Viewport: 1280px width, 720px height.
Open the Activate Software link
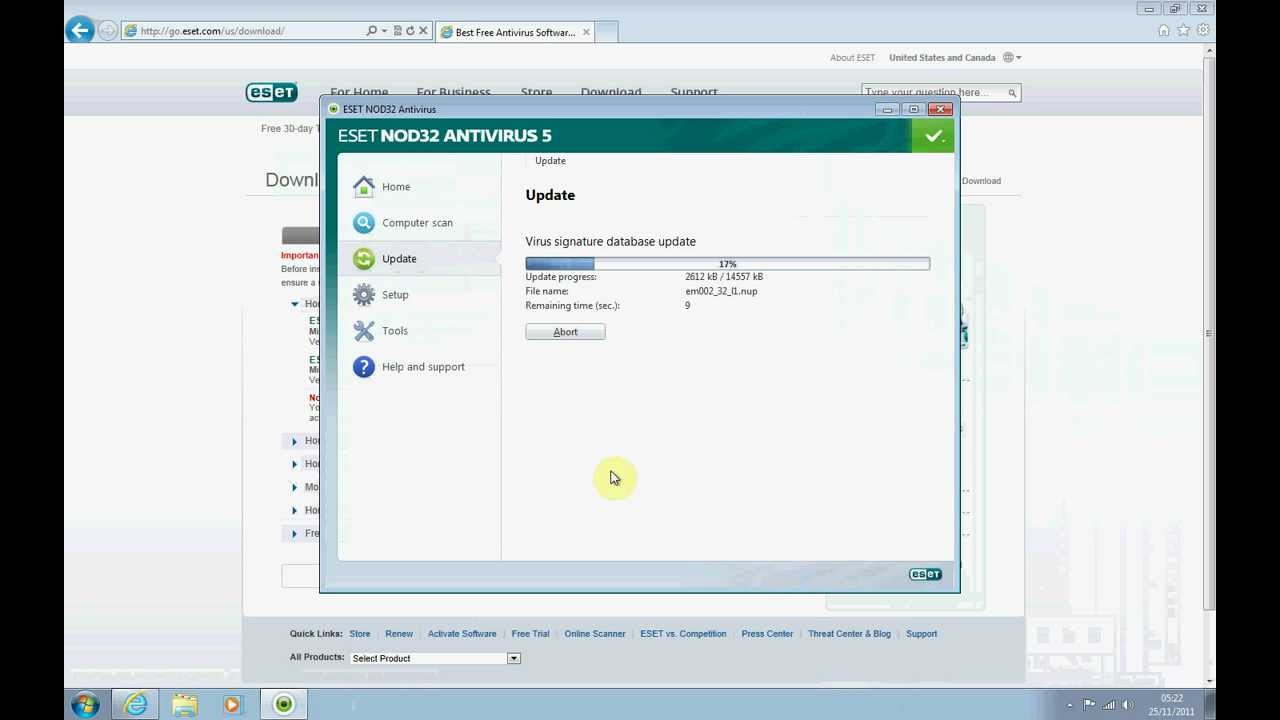tap(462, 634)
